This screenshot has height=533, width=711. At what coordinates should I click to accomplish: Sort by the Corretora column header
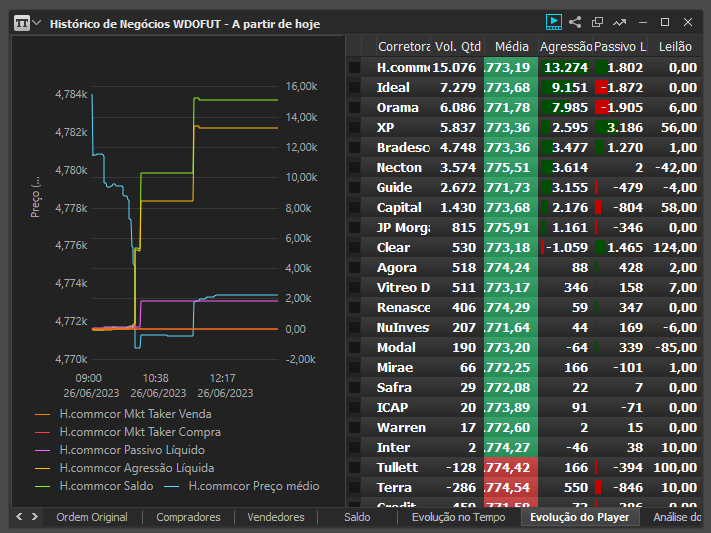(404, 47)
